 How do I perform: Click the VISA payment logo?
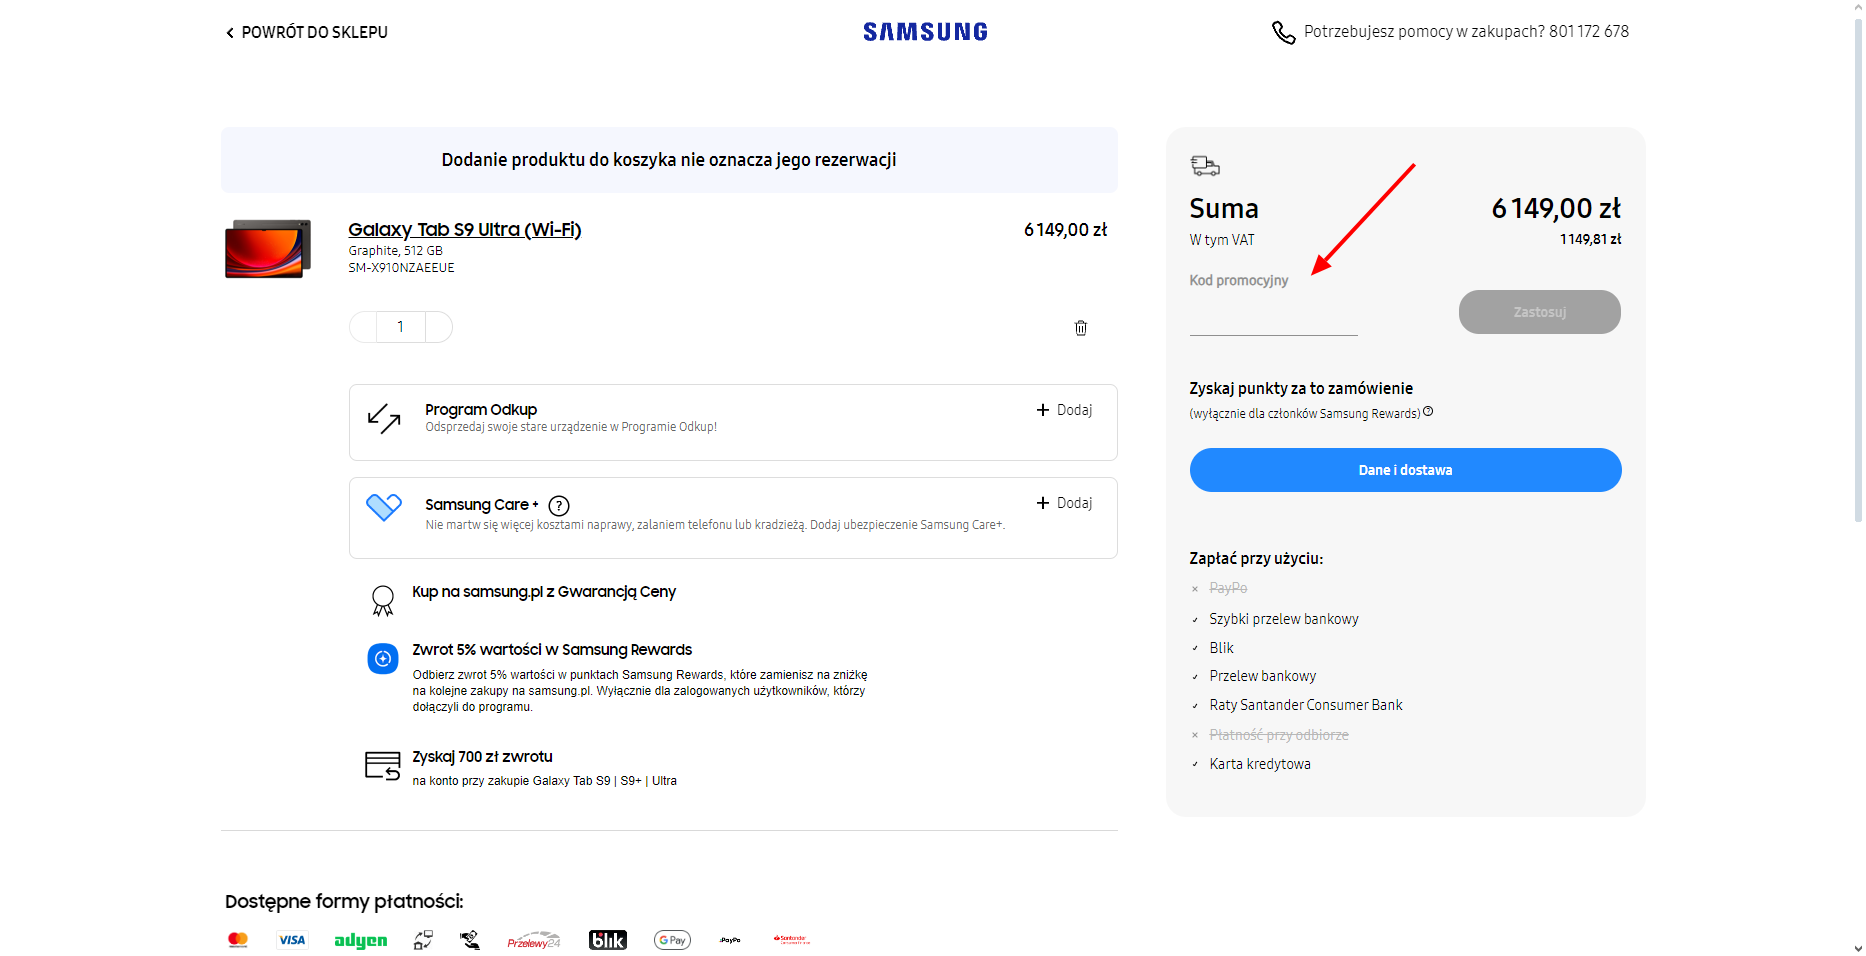[x=292, y=940]
